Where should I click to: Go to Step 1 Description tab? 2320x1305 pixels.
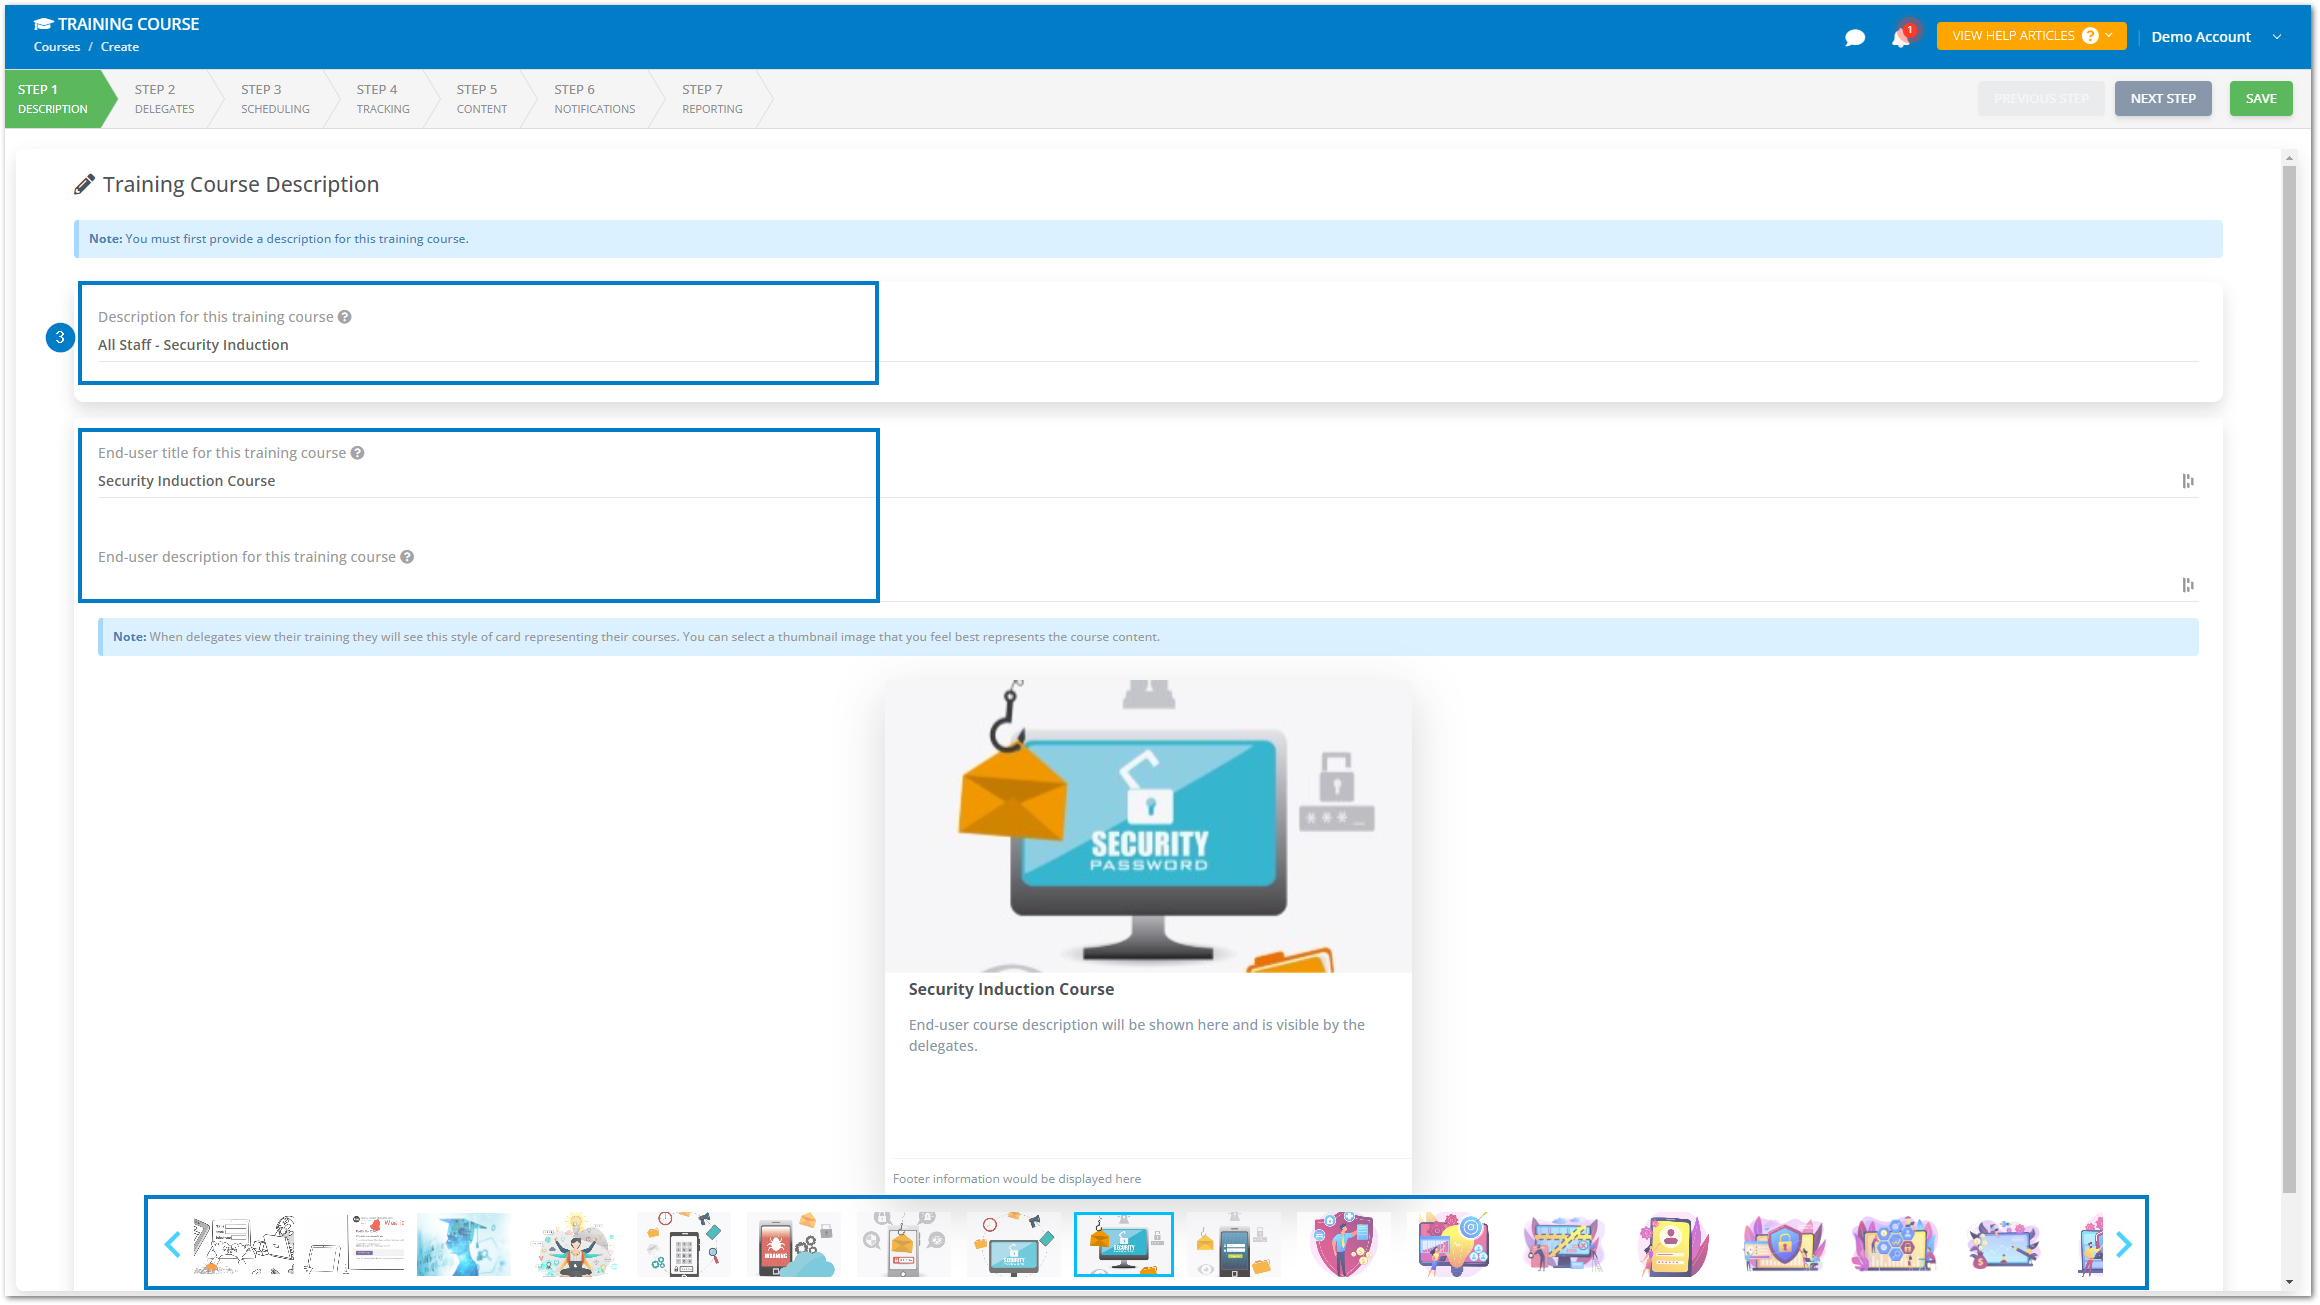[54, 99]
